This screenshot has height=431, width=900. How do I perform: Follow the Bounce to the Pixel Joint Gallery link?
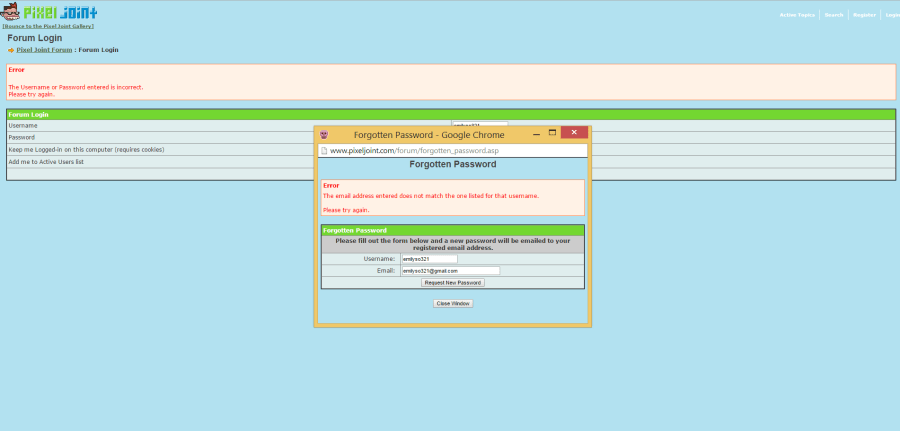coord(48,26)
